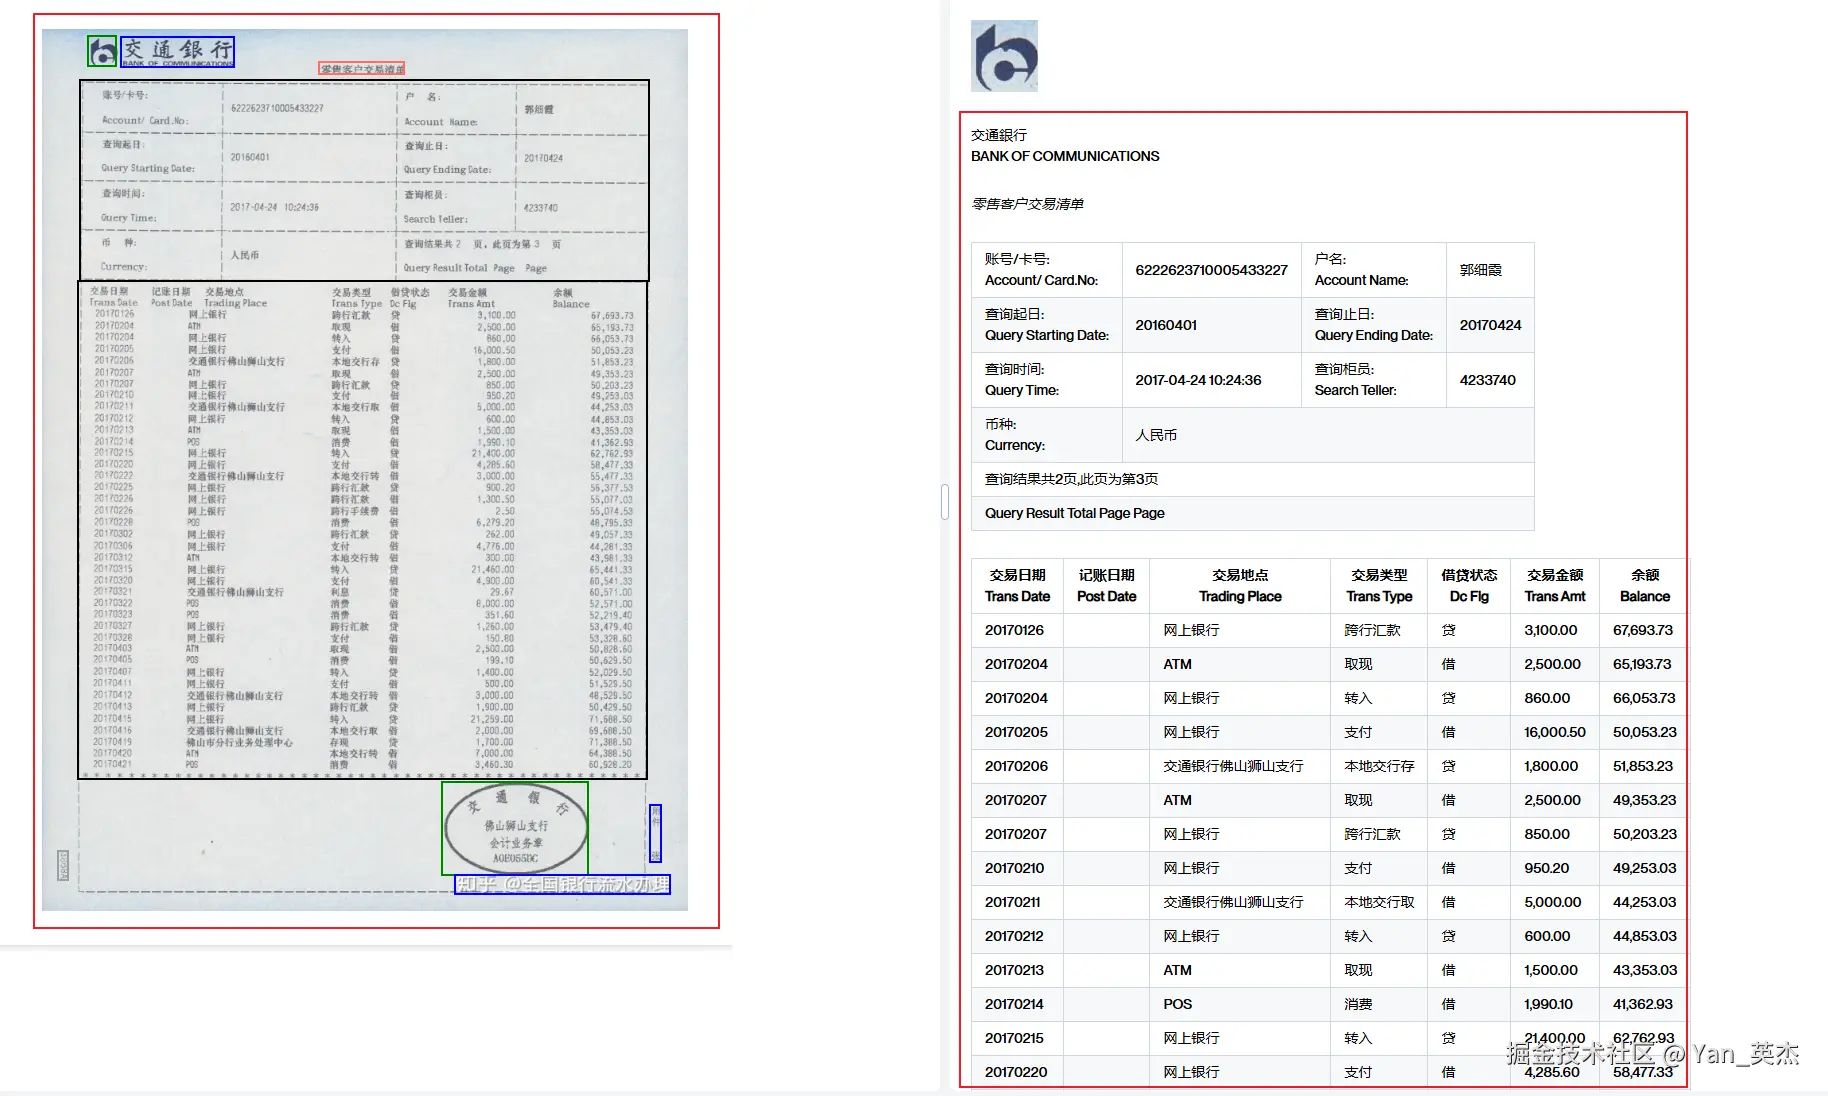Select the "Account/ Card.No:" label cell in parsed table
The width and height of the screenshot is (1828, 1096).
[x=1047, y=270]
